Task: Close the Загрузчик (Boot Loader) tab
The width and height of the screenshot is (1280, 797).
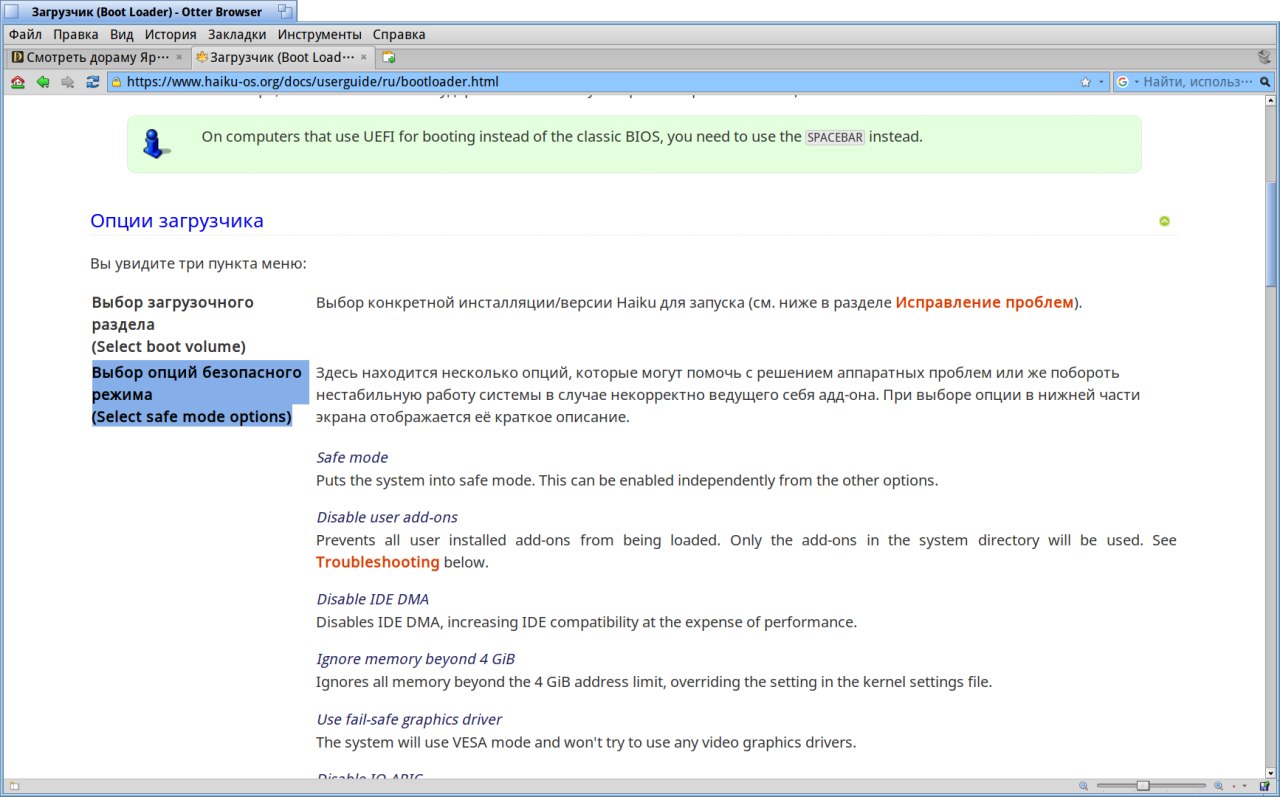Action: [364, 57]
